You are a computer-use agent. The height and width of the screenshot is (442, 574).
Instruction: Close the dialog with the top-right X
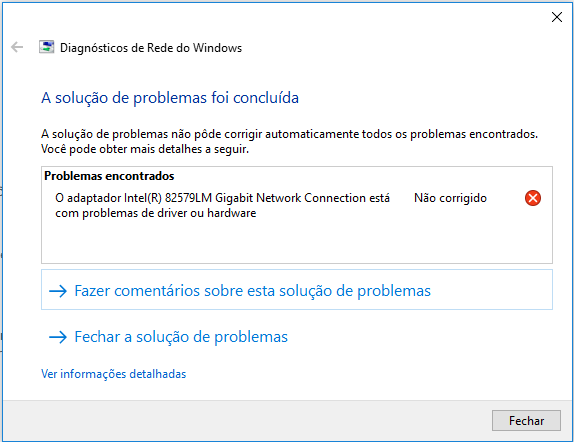(557, 17)
